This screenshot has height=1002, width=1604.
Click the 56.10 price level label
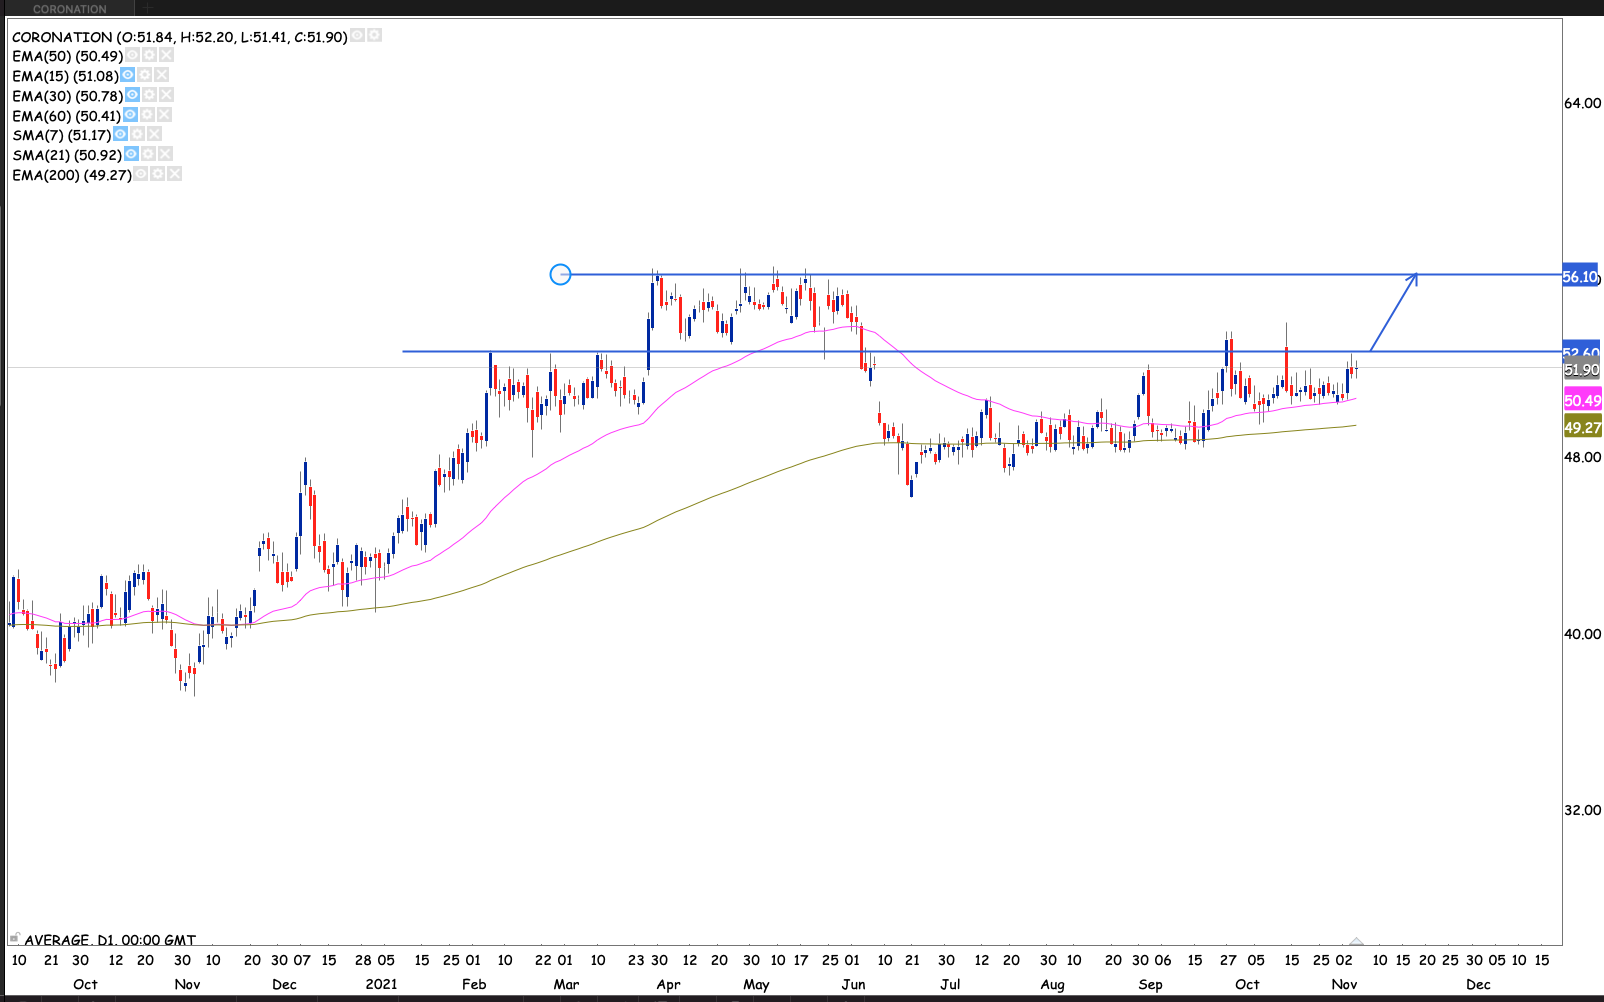pos(1580,276)
